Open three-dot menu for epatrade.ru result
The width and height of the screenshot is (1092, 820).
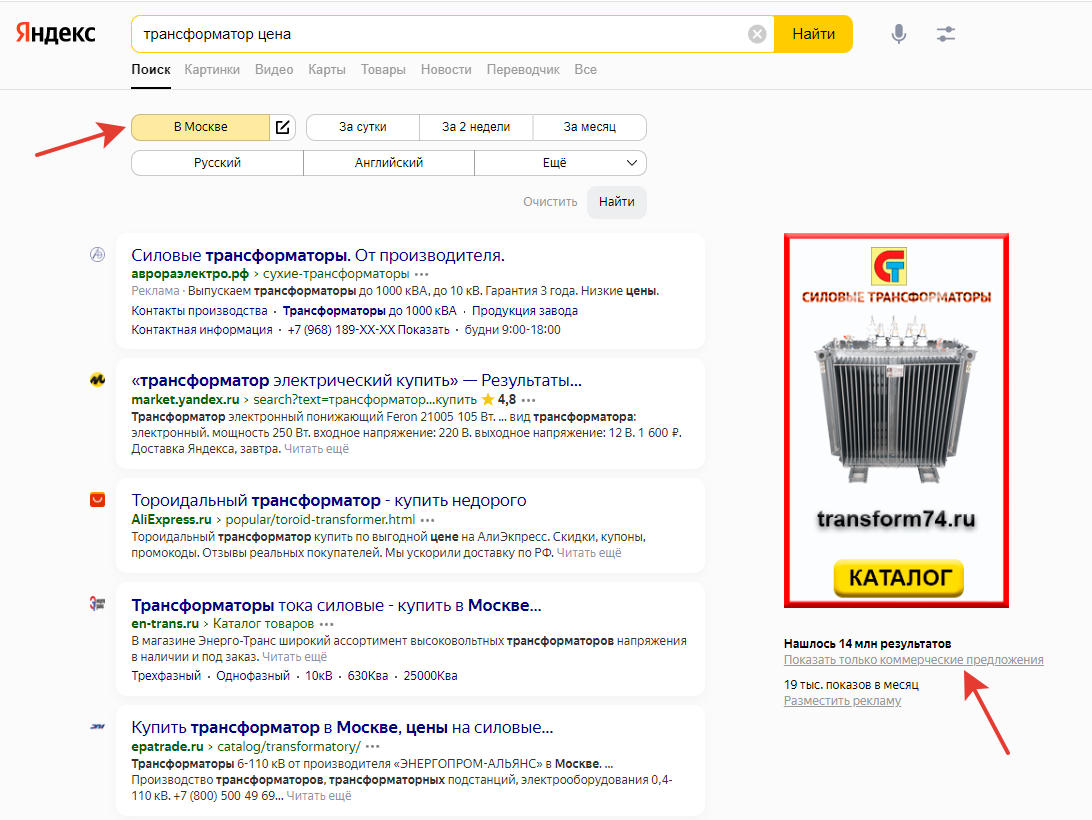point(373,747)
